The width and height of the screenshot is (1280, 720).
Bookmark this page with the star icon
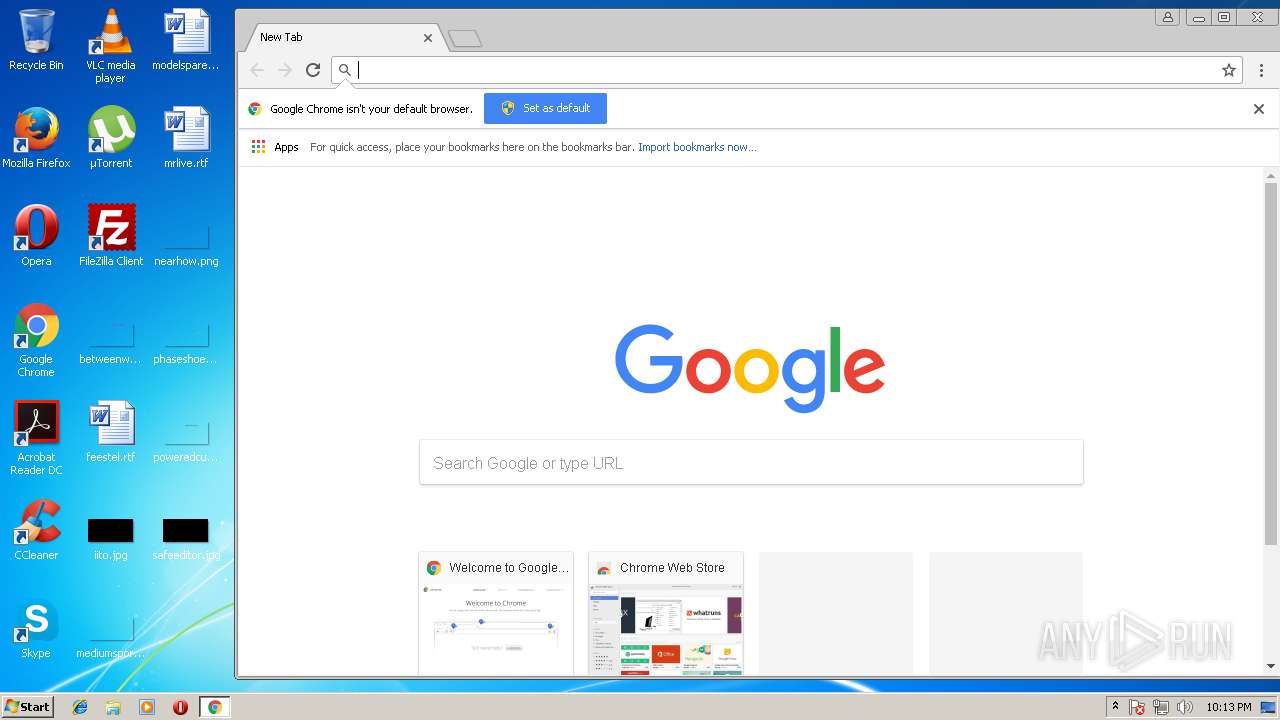pyautogui.click(x=1229, y=70)
